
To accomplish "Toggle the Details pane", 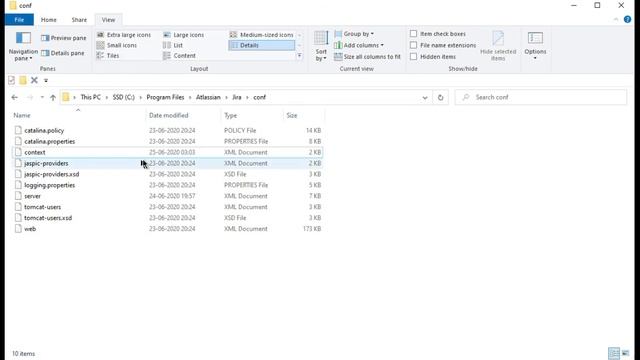I will [63, 53].
